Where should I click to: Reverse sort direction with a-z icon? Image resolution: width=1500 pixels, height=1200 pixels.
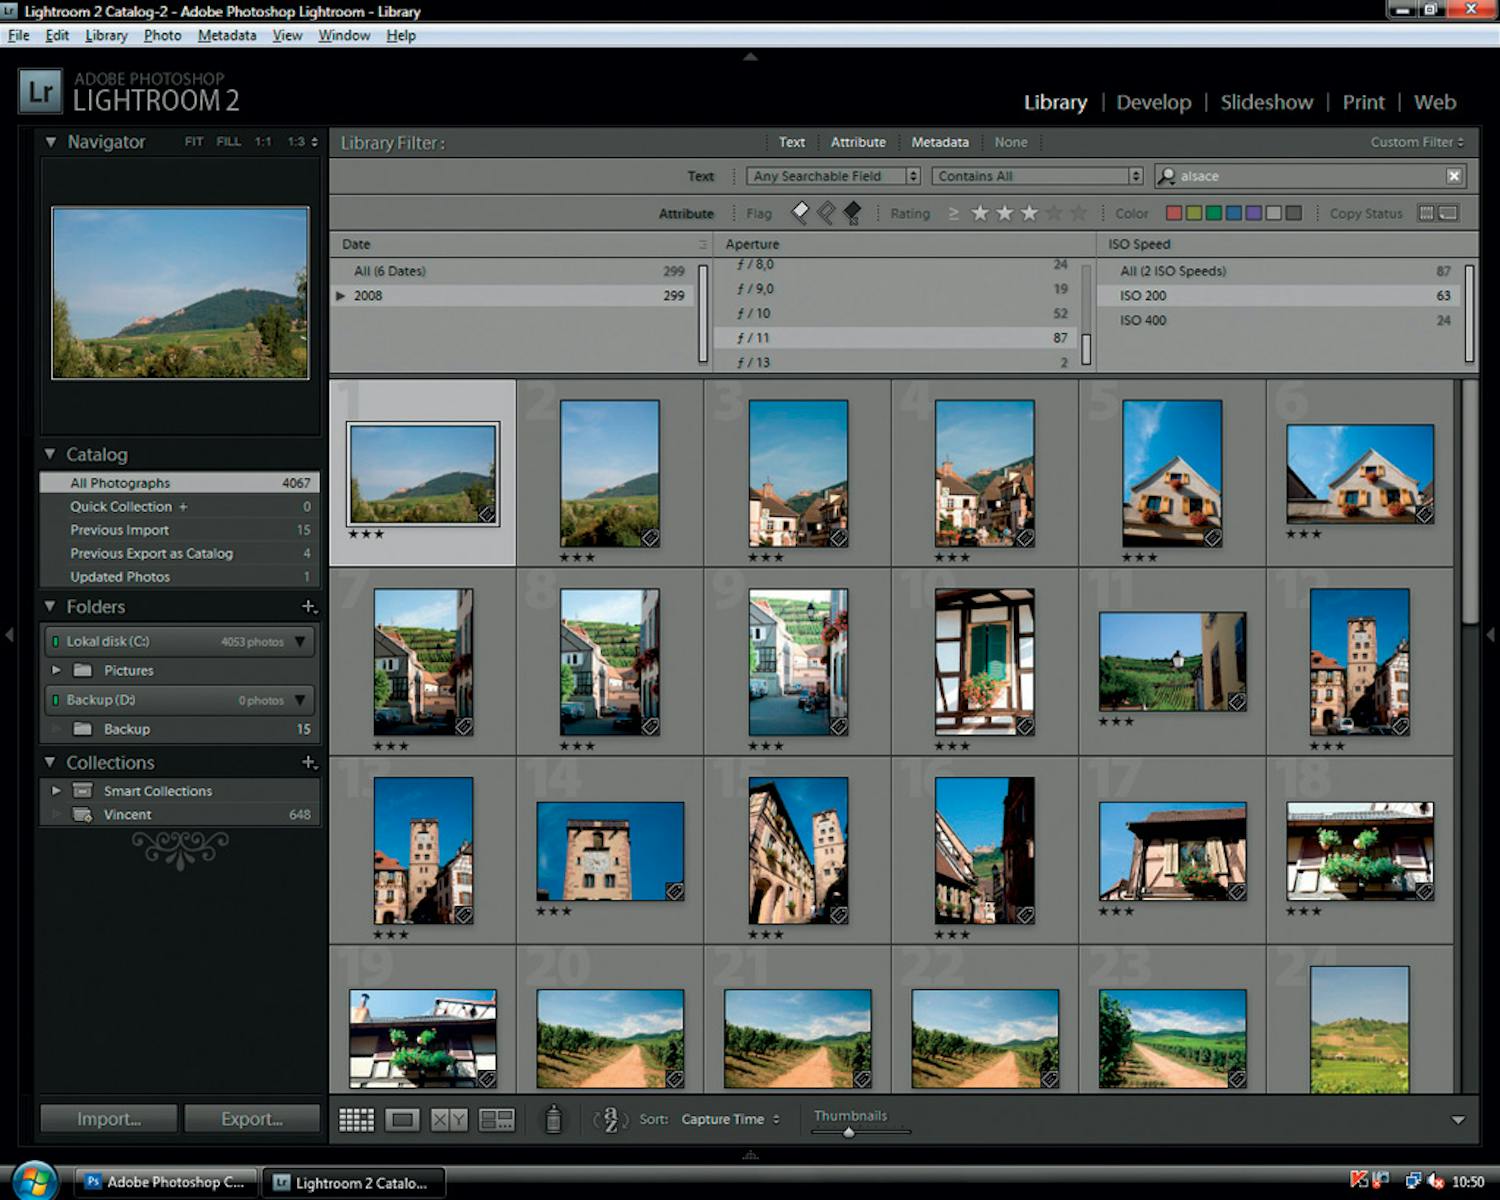pos(610,1120)
